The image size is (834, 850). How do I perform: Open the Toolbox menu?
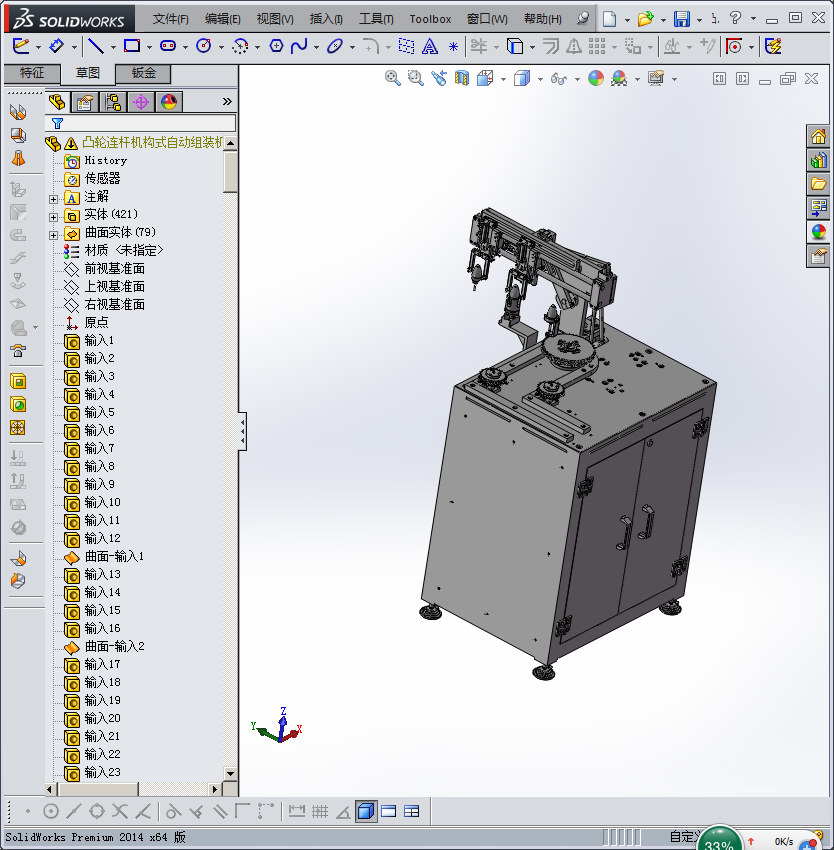click(x=430, y=19)
